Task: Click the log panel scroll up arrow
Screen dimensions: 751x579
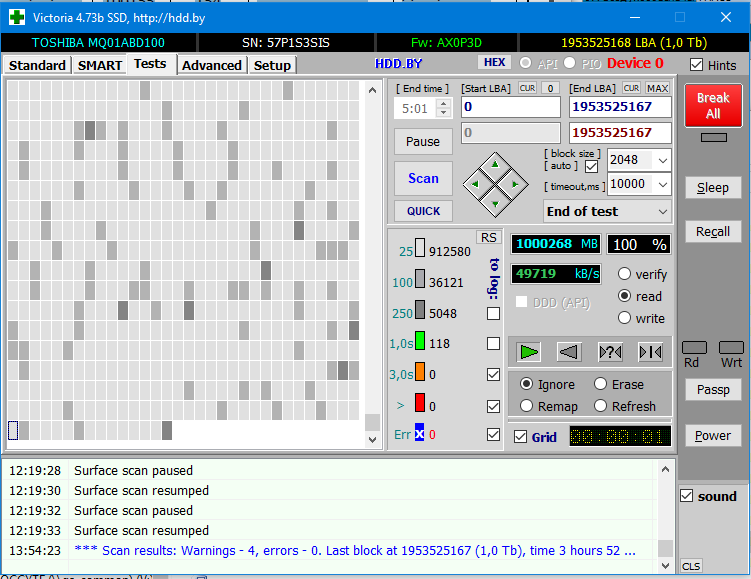Action: (665, 469)
